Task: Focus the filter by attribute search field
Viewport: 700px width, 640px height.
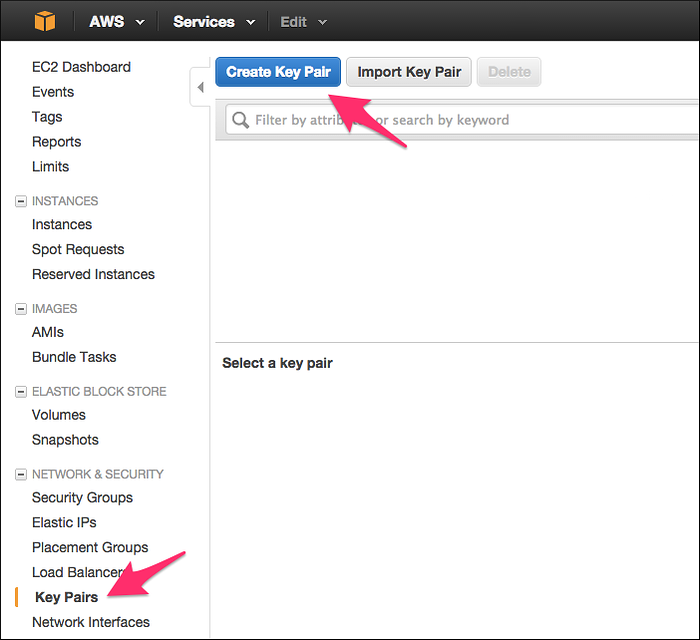Action: click(462, 120)
